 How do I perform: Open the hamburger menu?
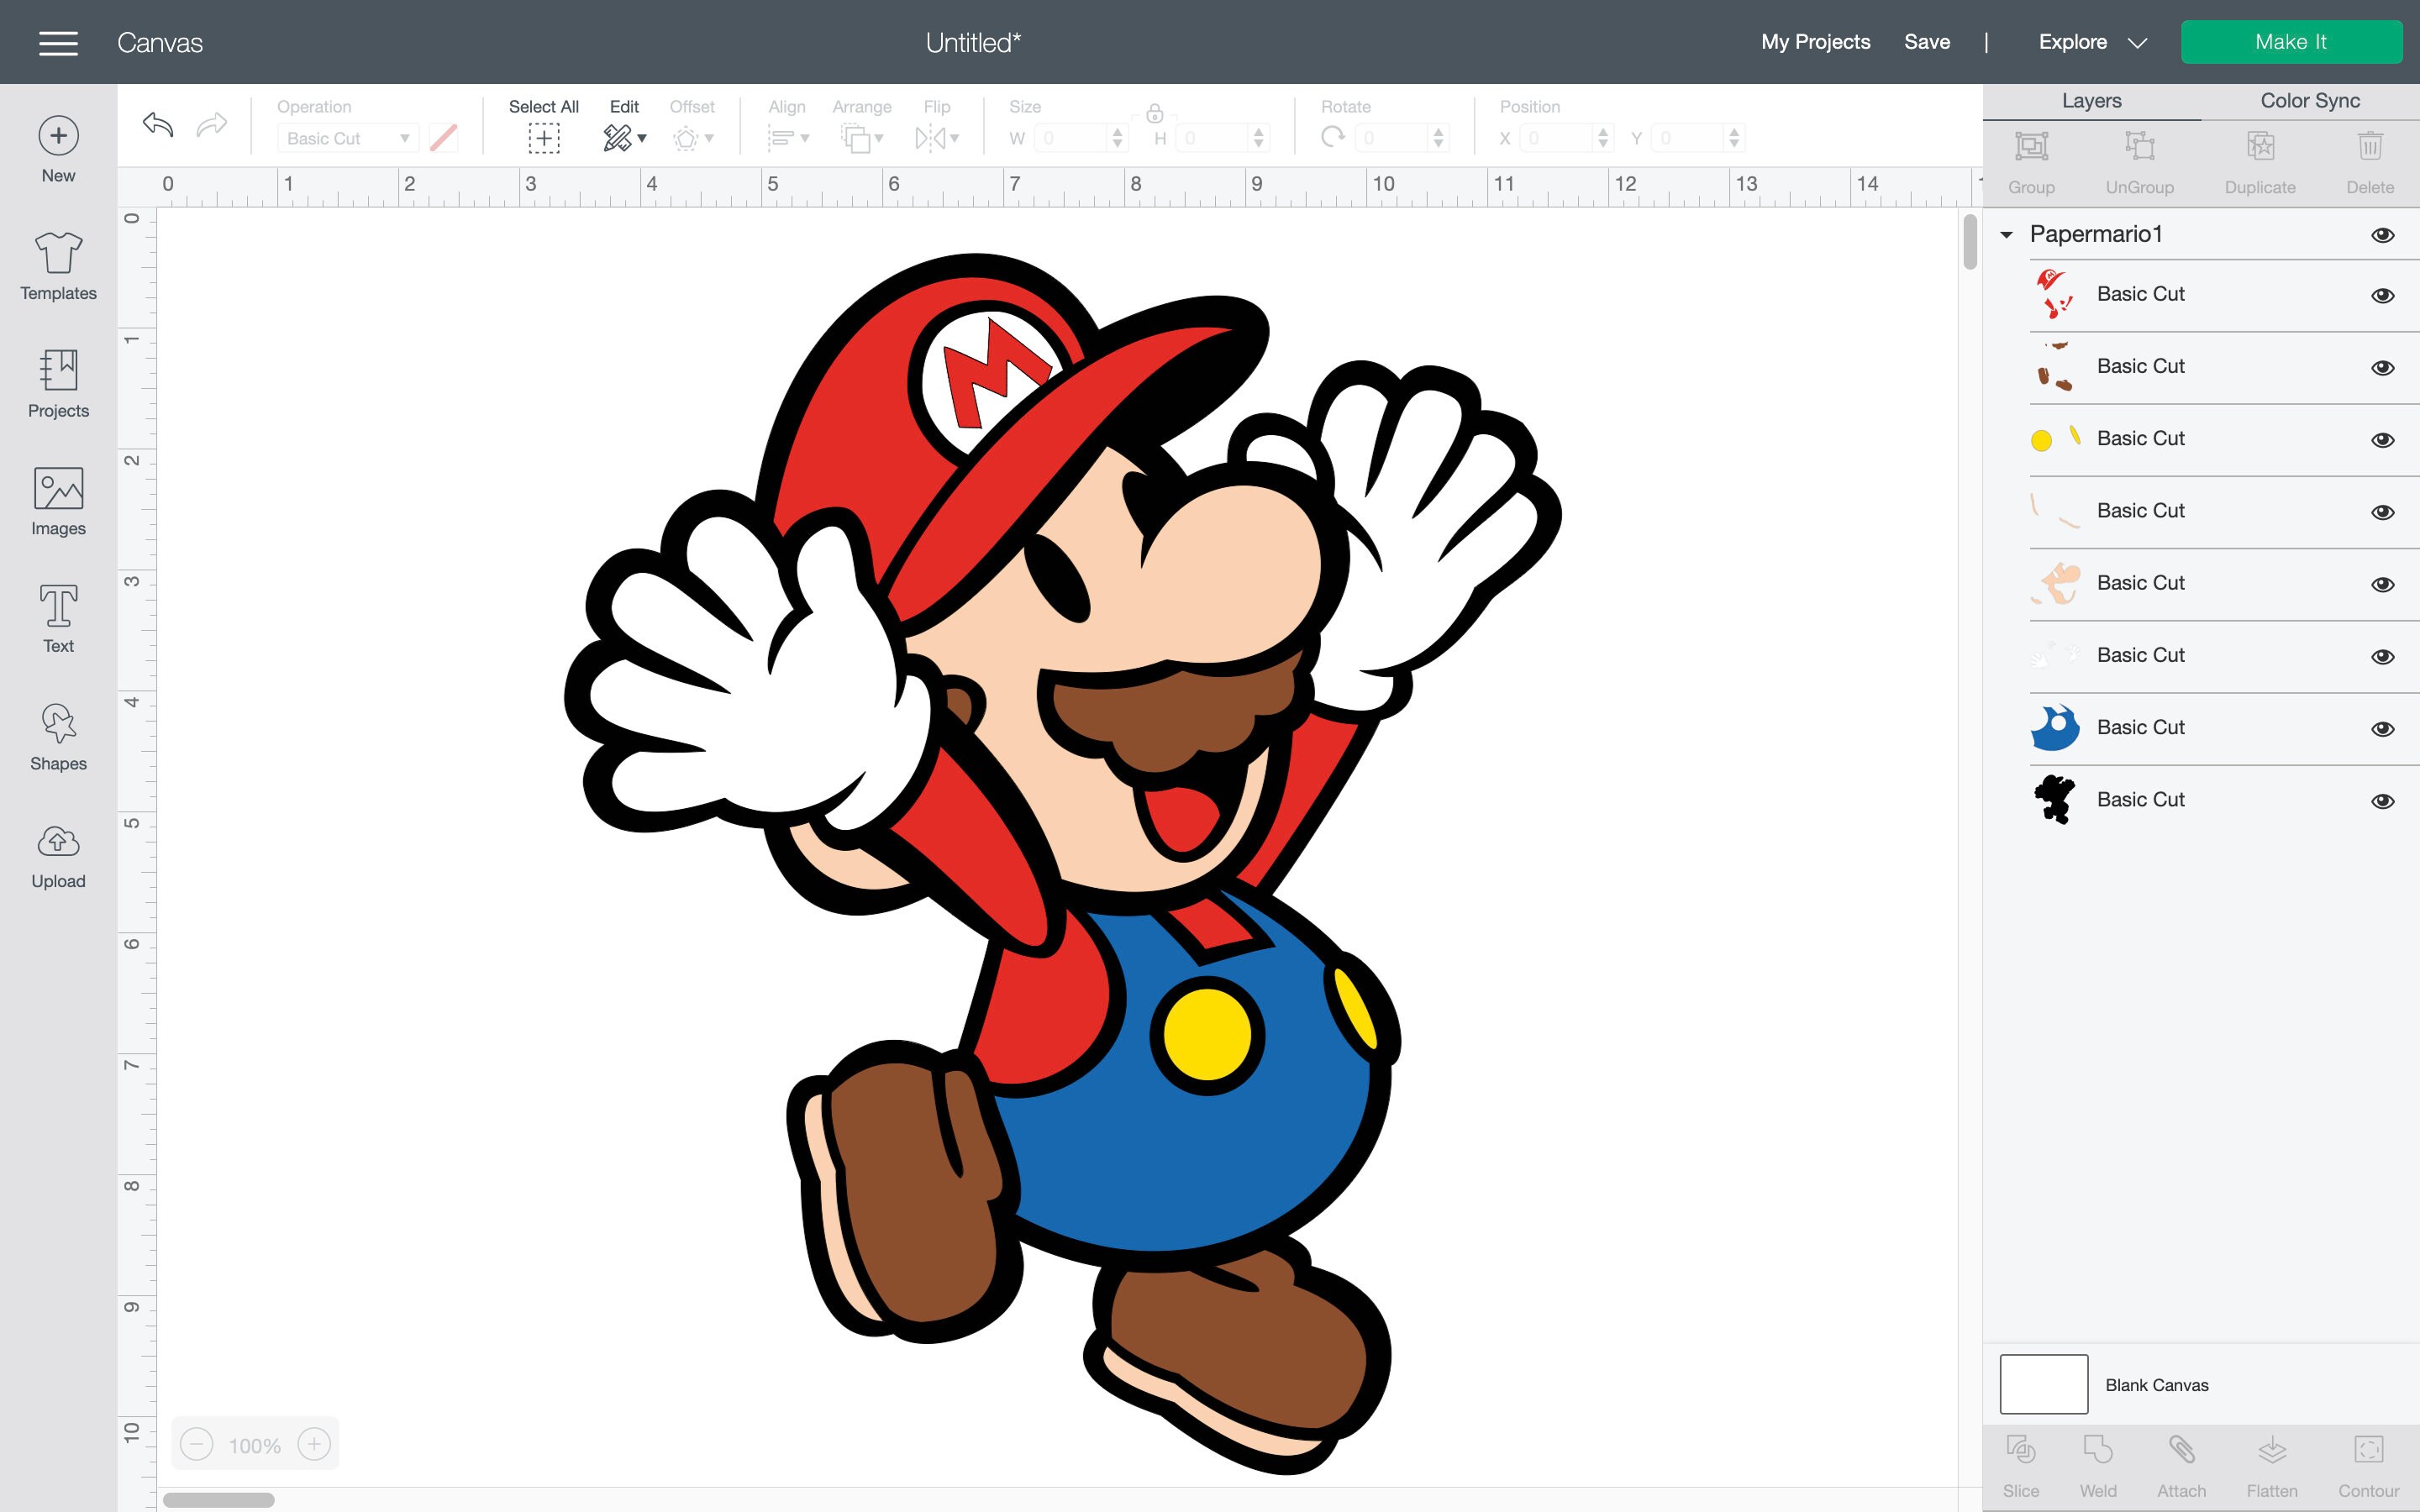point(58,42)
